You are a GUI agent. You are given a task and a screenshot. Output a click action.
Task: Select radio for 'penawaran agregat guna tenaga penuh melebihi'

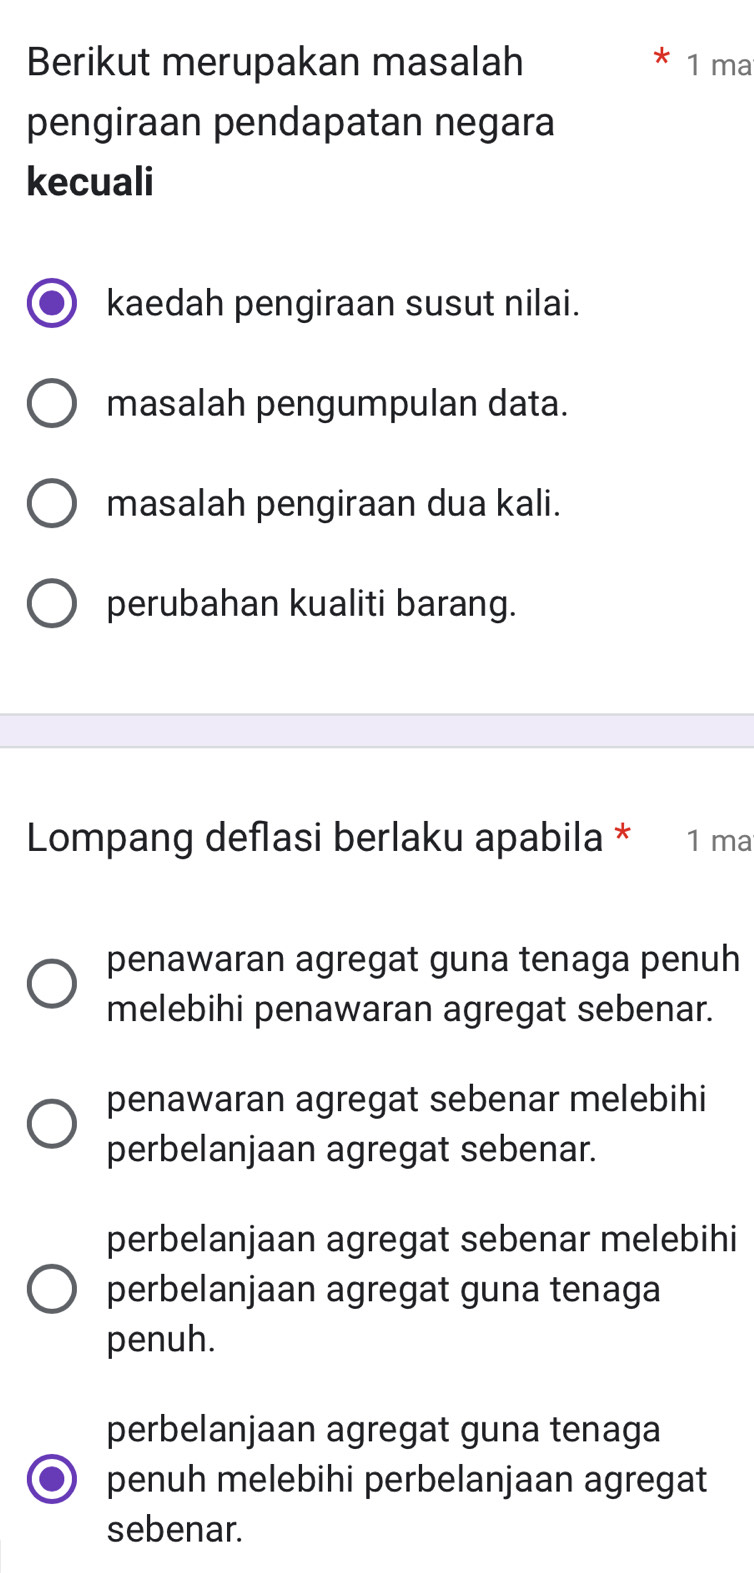tap(51, 984)
